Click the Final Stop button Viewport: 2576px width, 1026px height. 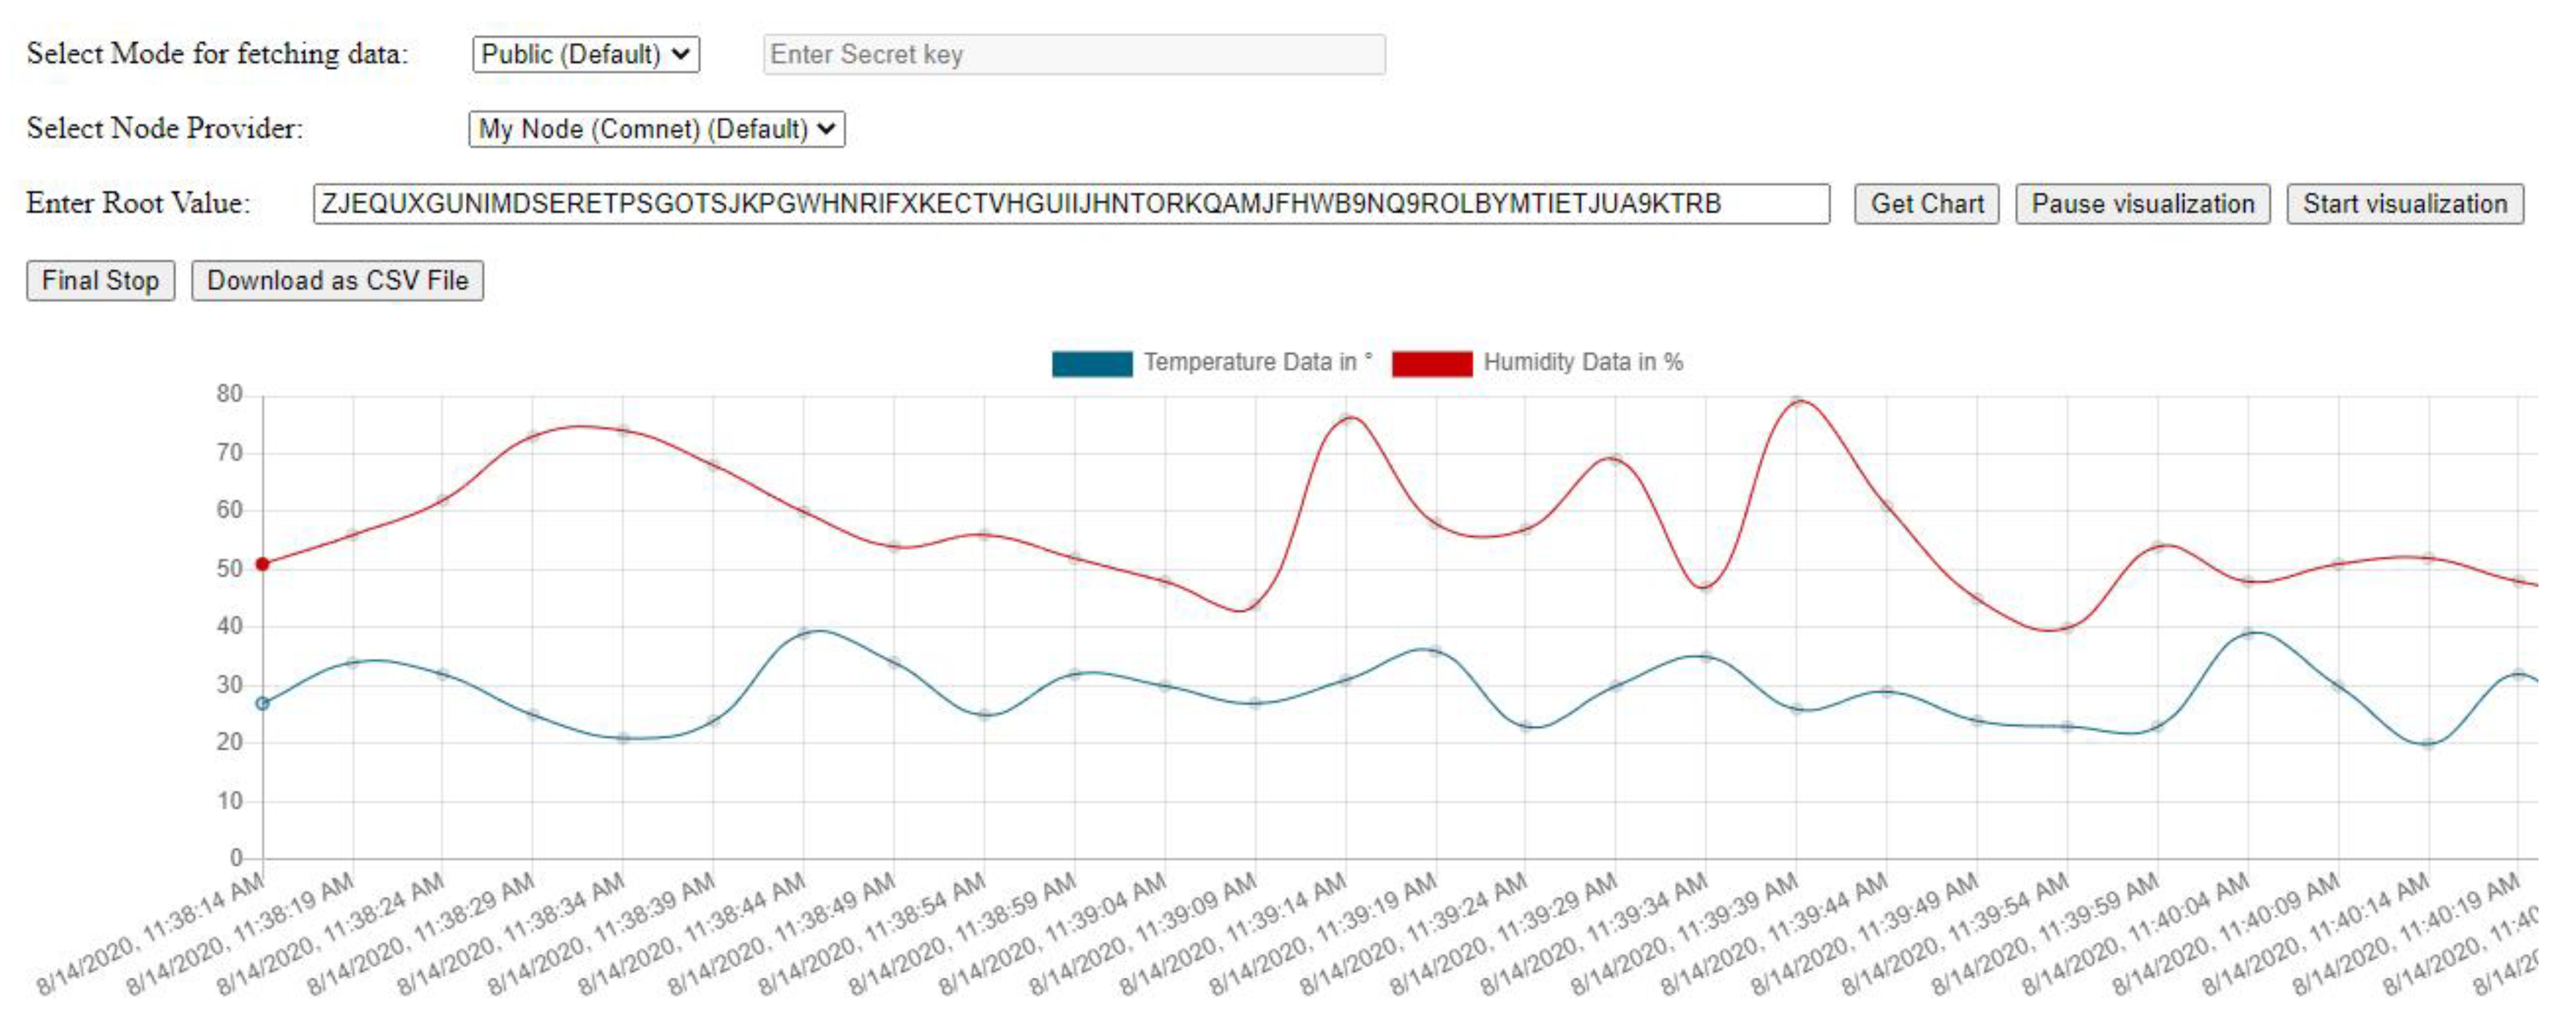coord(100,280)
